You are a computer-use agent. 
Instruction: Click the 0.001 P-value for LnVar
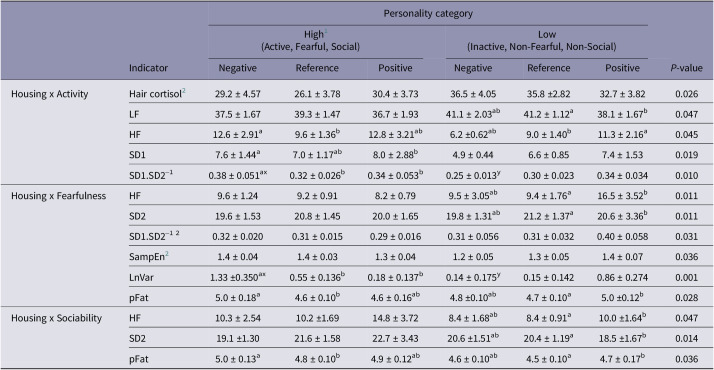[x=687, y=277]
